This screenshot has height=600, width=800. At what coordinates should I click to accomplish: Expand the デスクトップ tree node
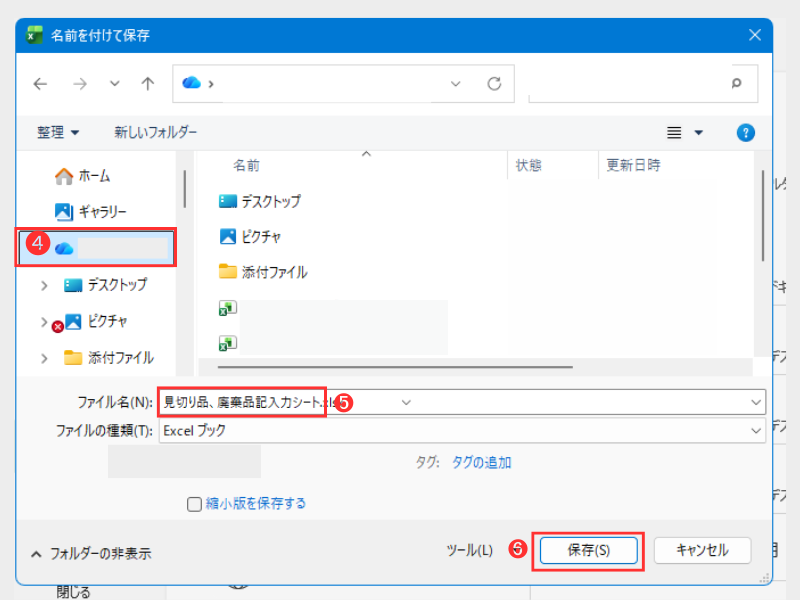coord(43,285)
